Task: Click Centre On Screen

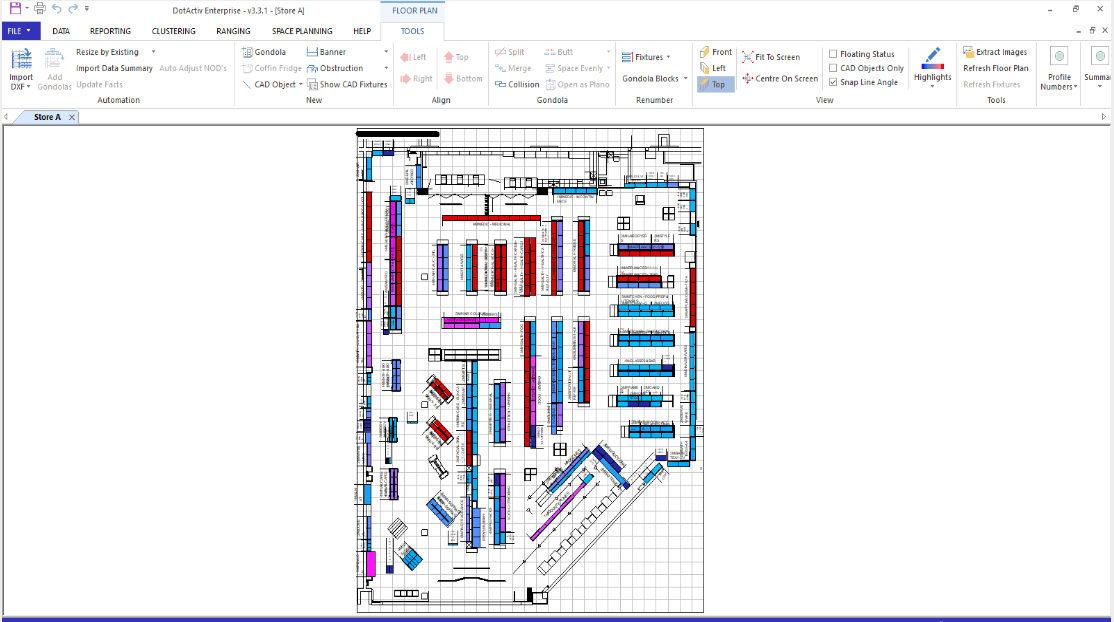Action: pos(780,79)
